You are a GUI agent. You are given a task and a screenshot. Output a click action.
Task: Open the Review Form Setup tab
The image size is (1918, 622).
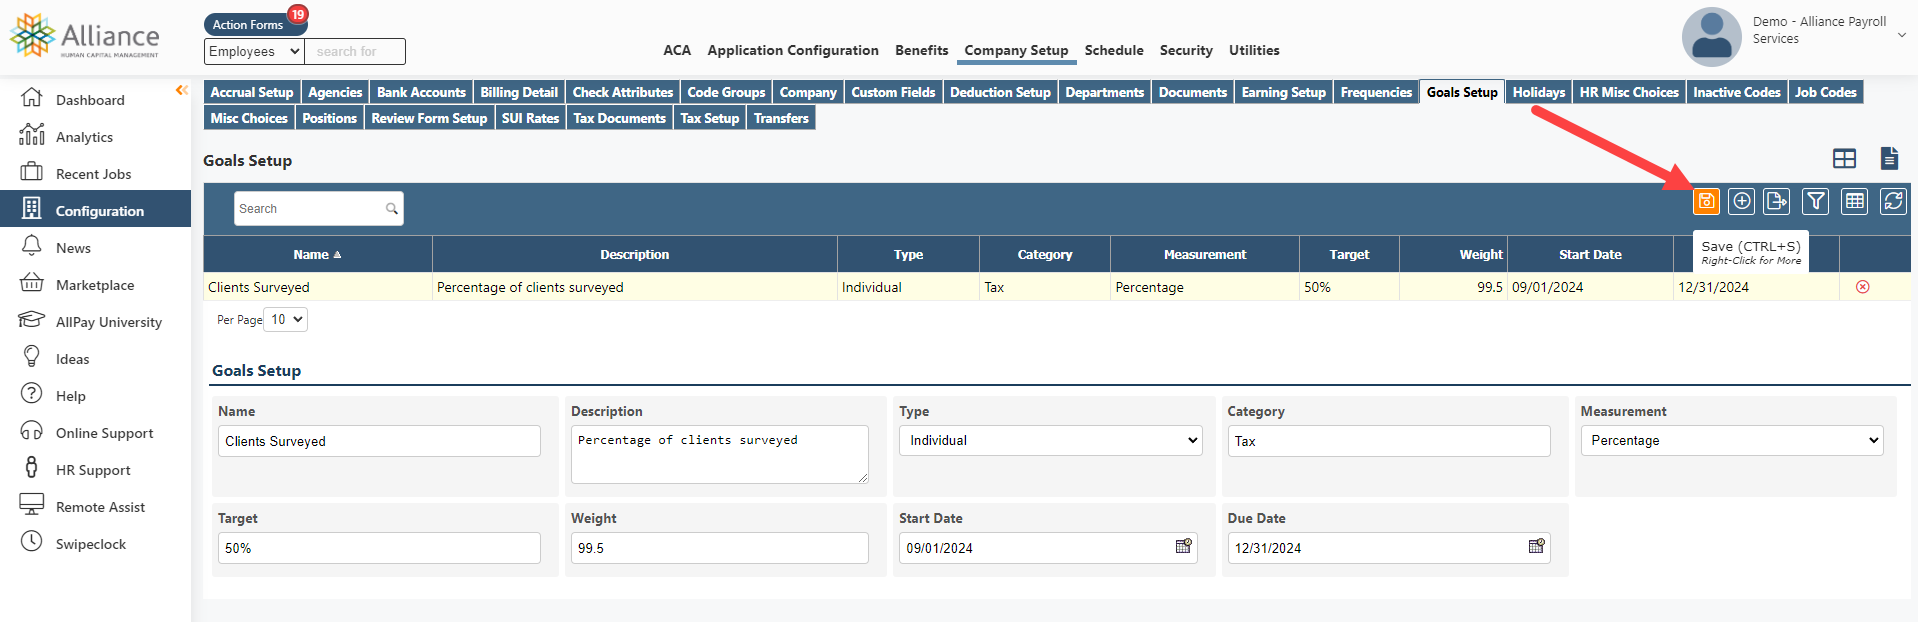(x=429, y=118)
